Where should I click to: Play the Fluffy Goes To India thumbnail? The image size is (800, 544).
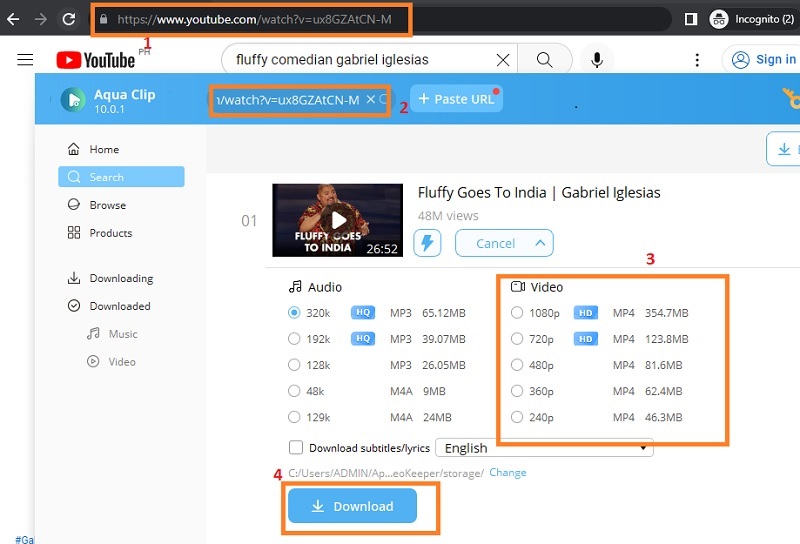pos(338,220)
